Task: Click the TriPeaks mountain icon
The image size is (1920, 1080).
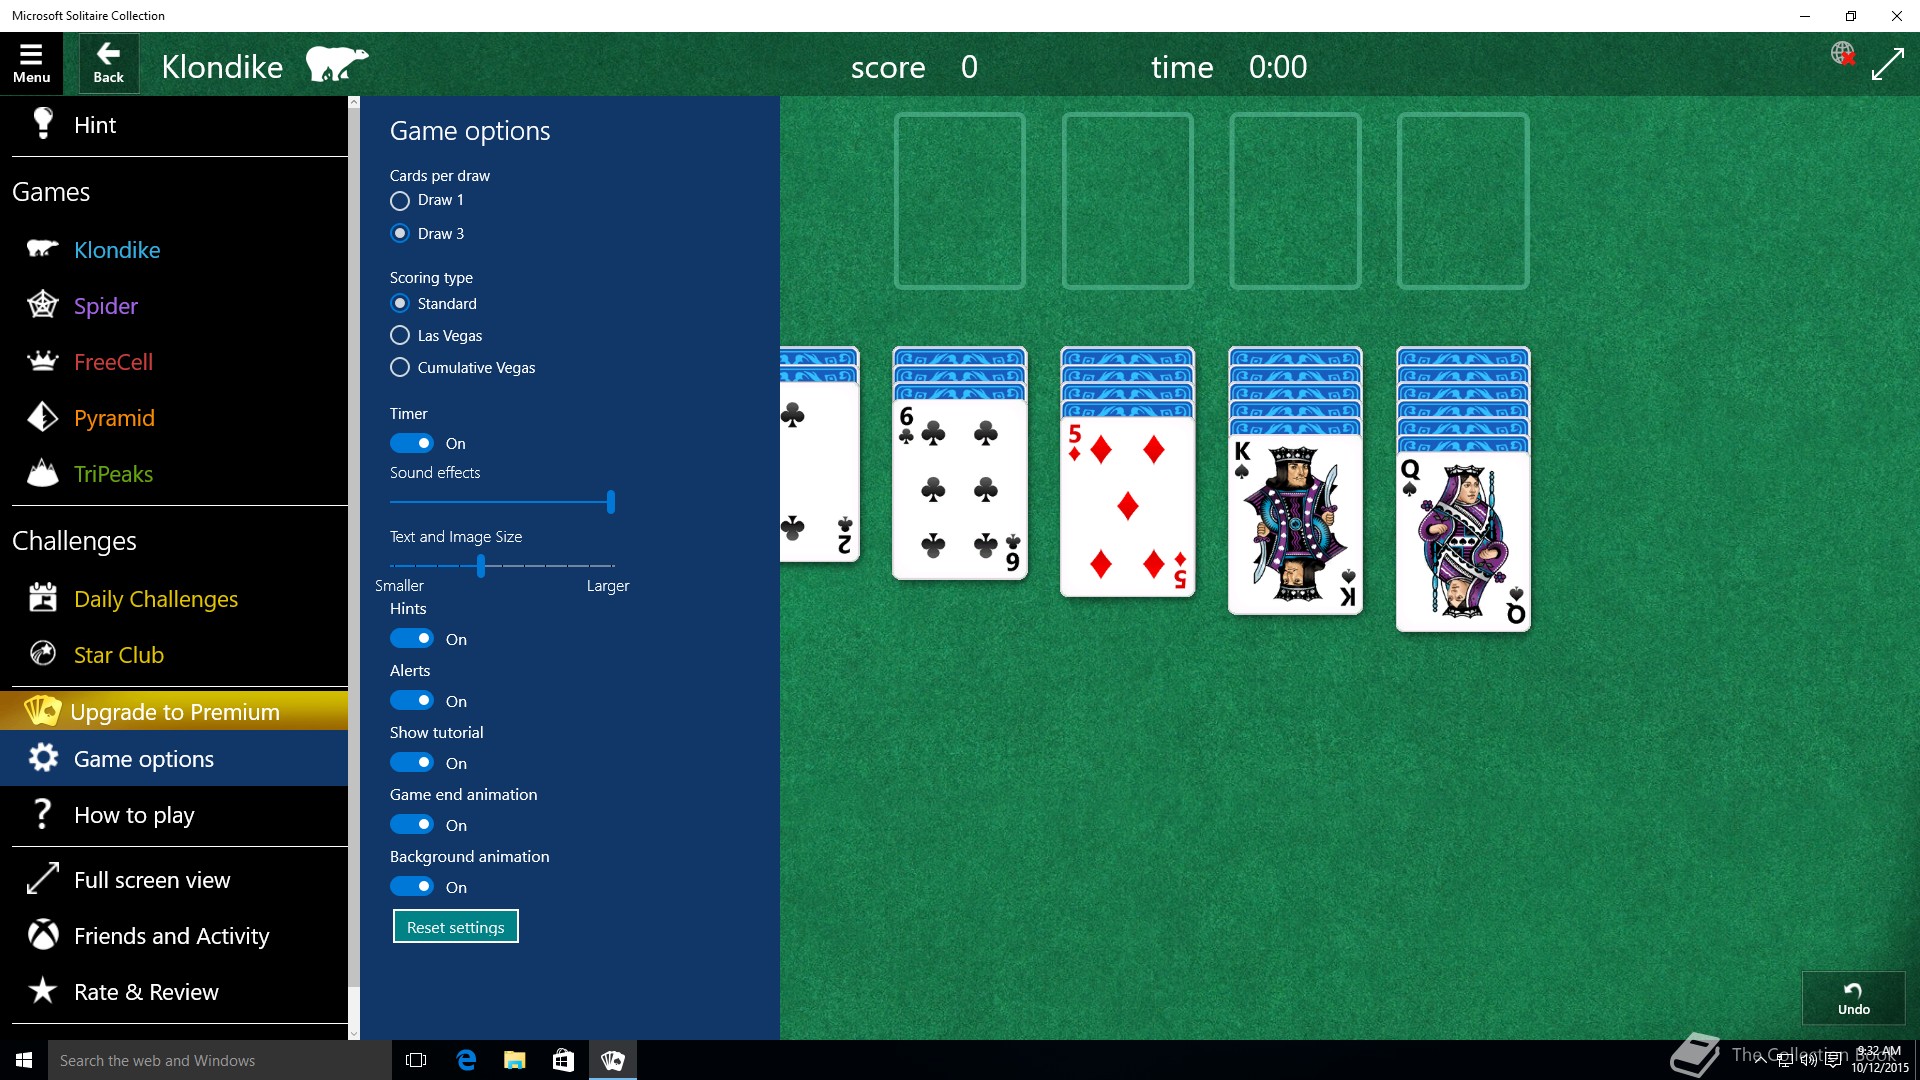Action: (42, 472)
